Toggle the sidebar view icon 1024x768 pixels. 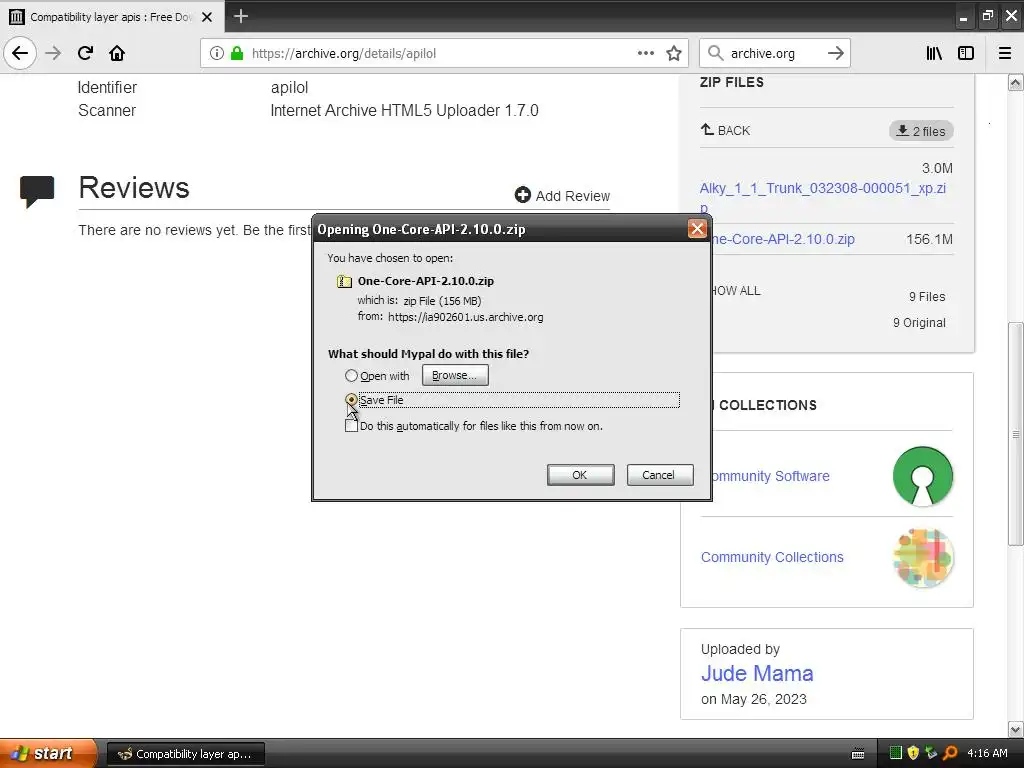(x=966, y=53)
